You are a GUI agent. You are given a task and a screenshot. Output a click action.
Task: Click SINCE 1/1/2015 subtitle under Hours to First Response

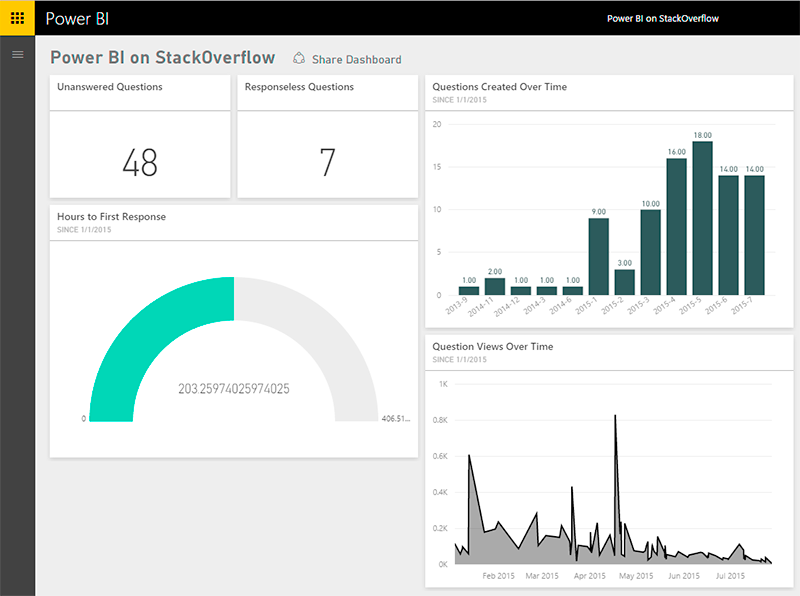coord(84,230)
